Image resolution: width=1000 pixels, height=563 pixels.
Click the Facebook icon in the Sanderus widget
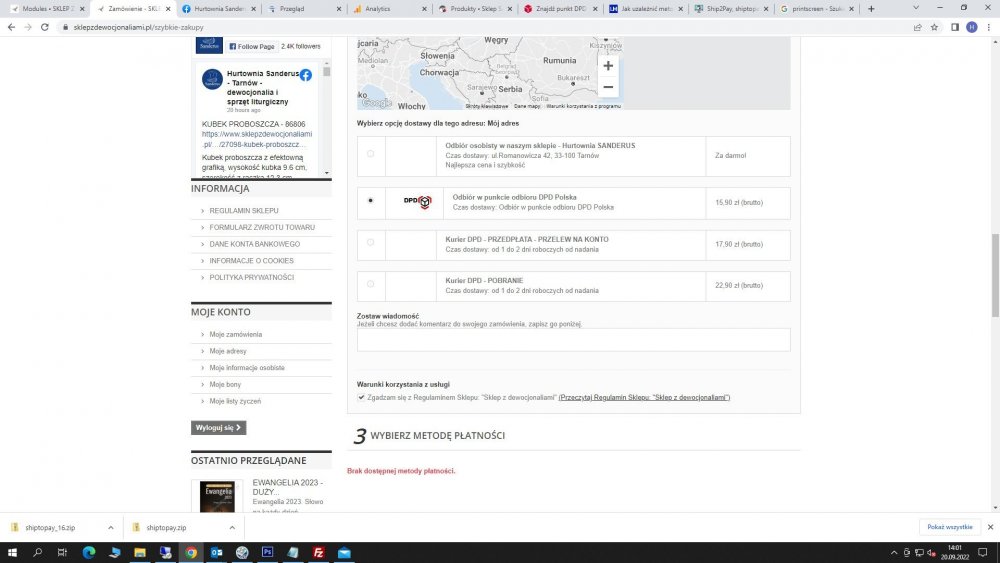point(305,75)
